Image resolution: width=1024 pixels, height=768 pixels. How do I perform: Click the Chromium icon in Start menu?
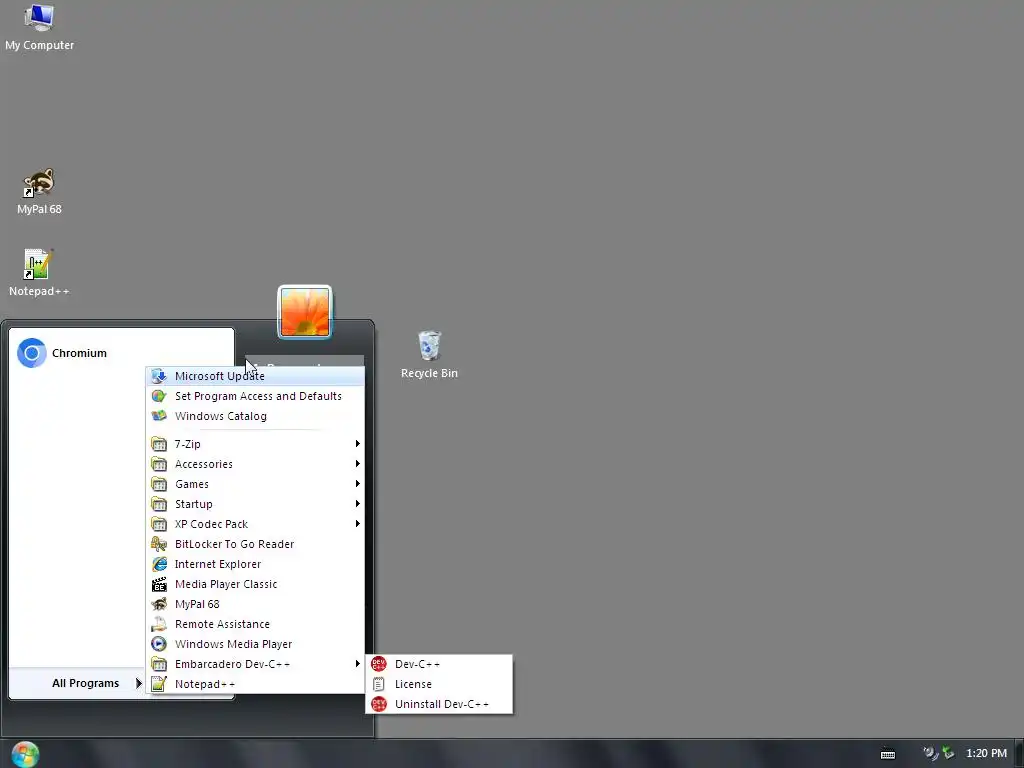[31, 353]
